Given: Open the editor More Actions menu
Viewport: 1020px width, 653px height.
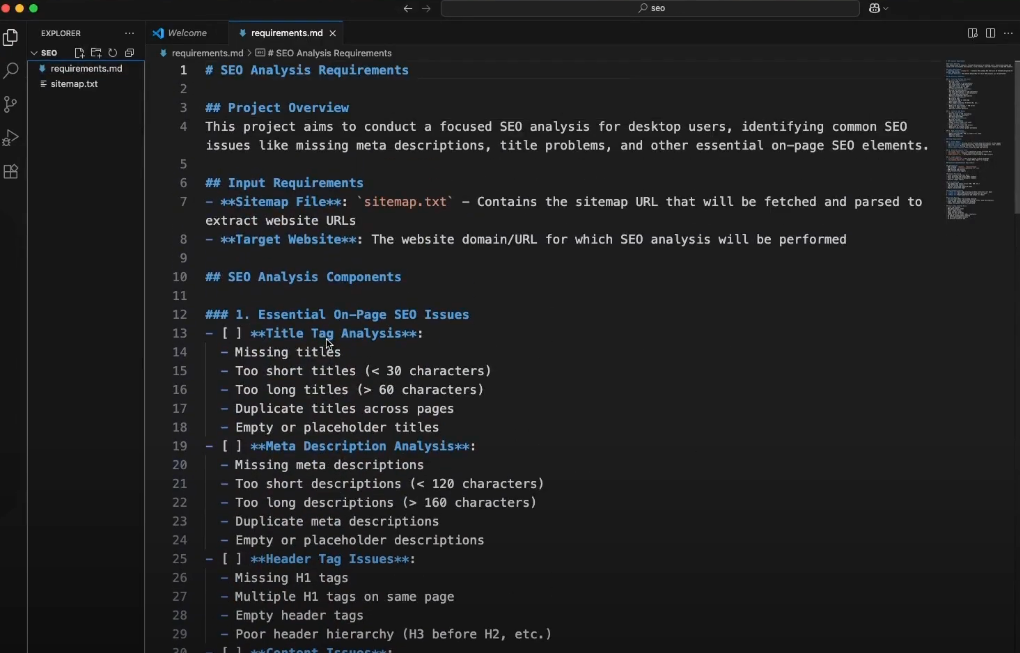Looking at the screenshot, I should pos(1009,33).
